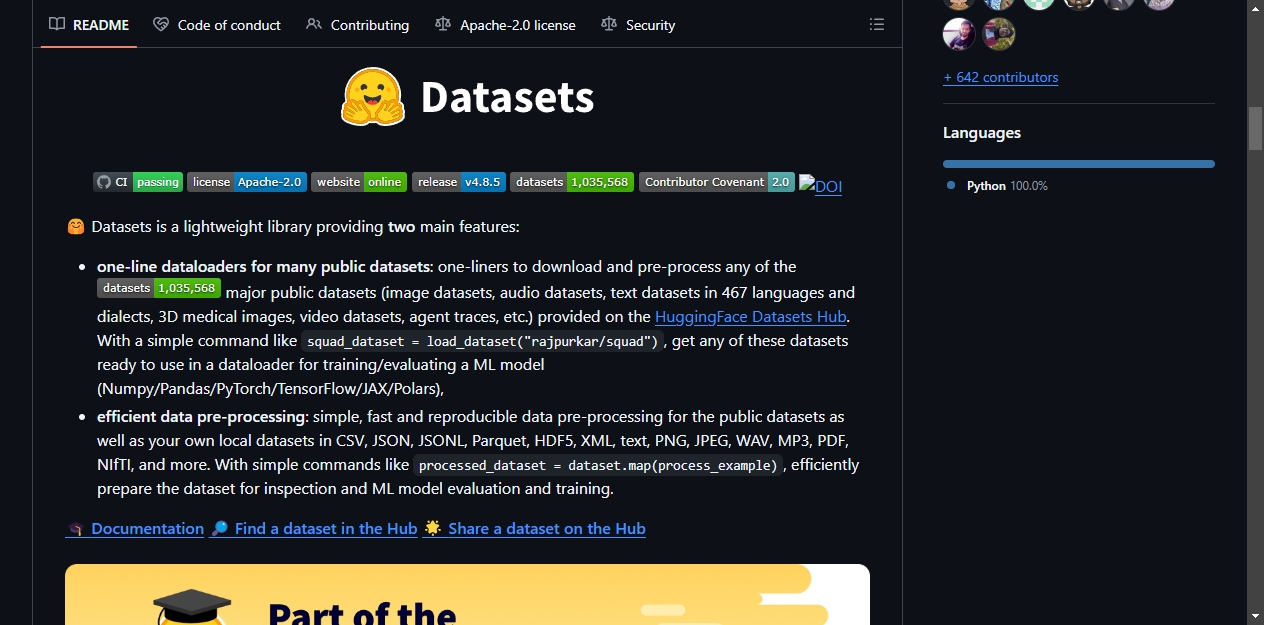Click the blue dot next to Python
1264x625 pixels.
(x=951, y=186)
